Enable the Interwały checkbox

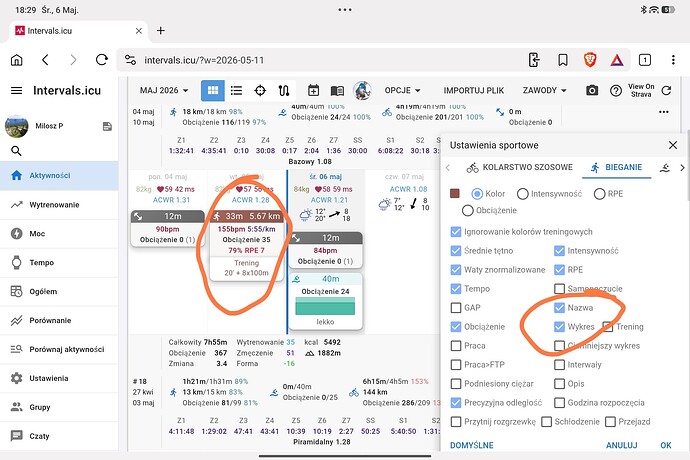coord(559,364)
